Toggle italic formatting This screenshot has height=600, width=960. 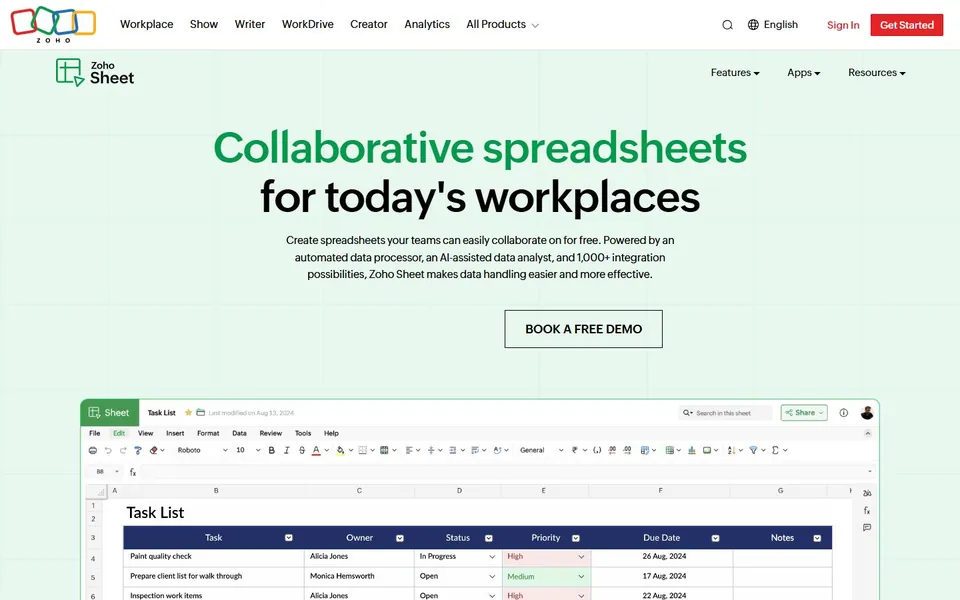point(287,450)
